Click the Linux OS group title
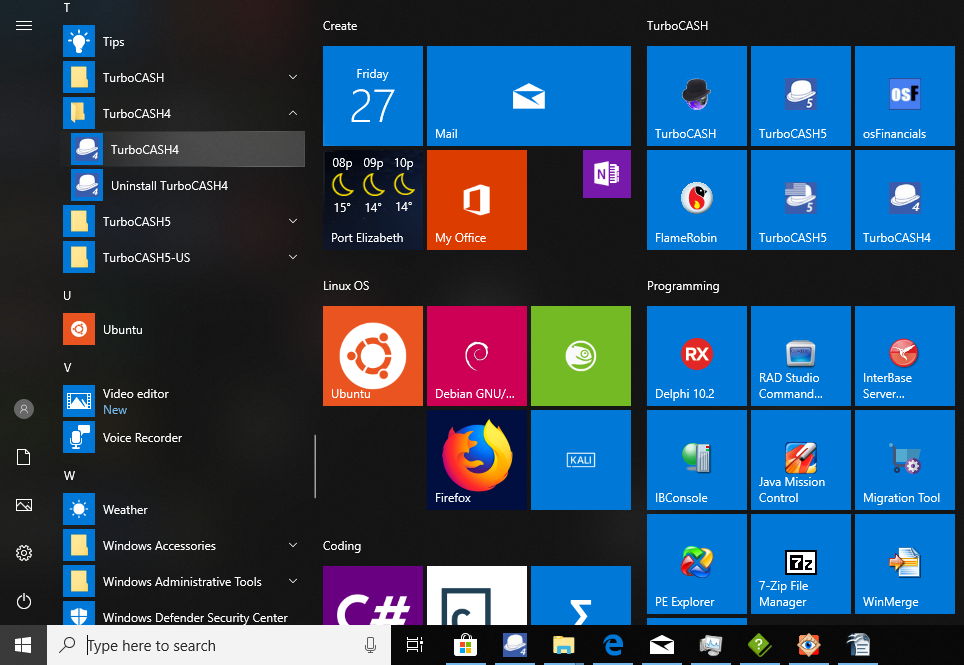The width and height of the screenshot is (964, 665). (346, 286)
